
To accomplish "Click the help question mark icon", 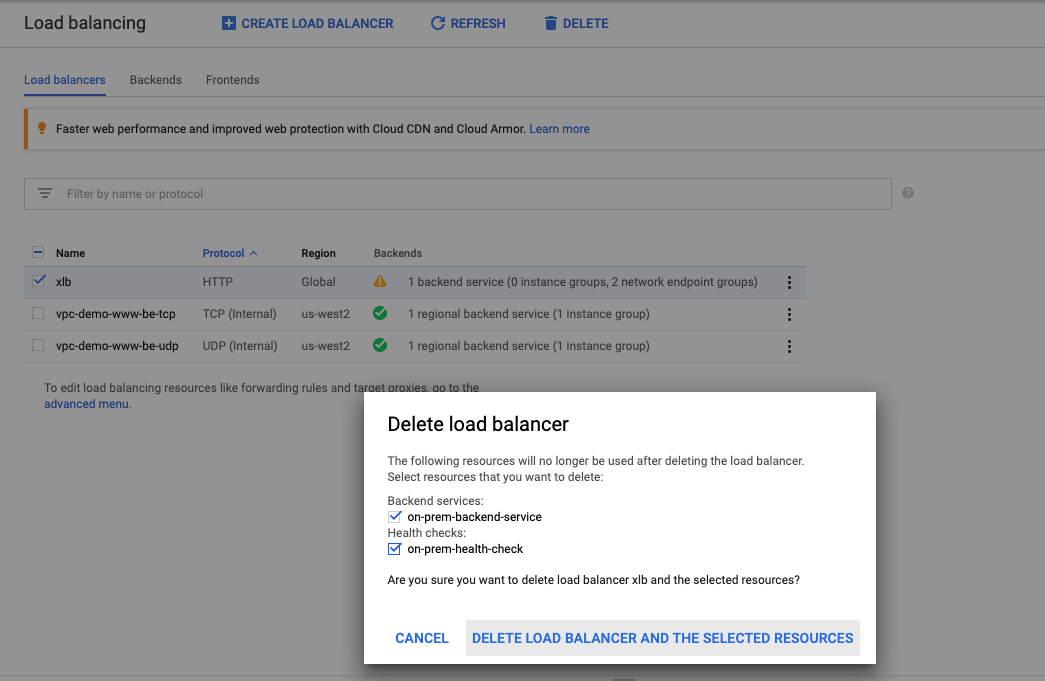I will 908,193.
